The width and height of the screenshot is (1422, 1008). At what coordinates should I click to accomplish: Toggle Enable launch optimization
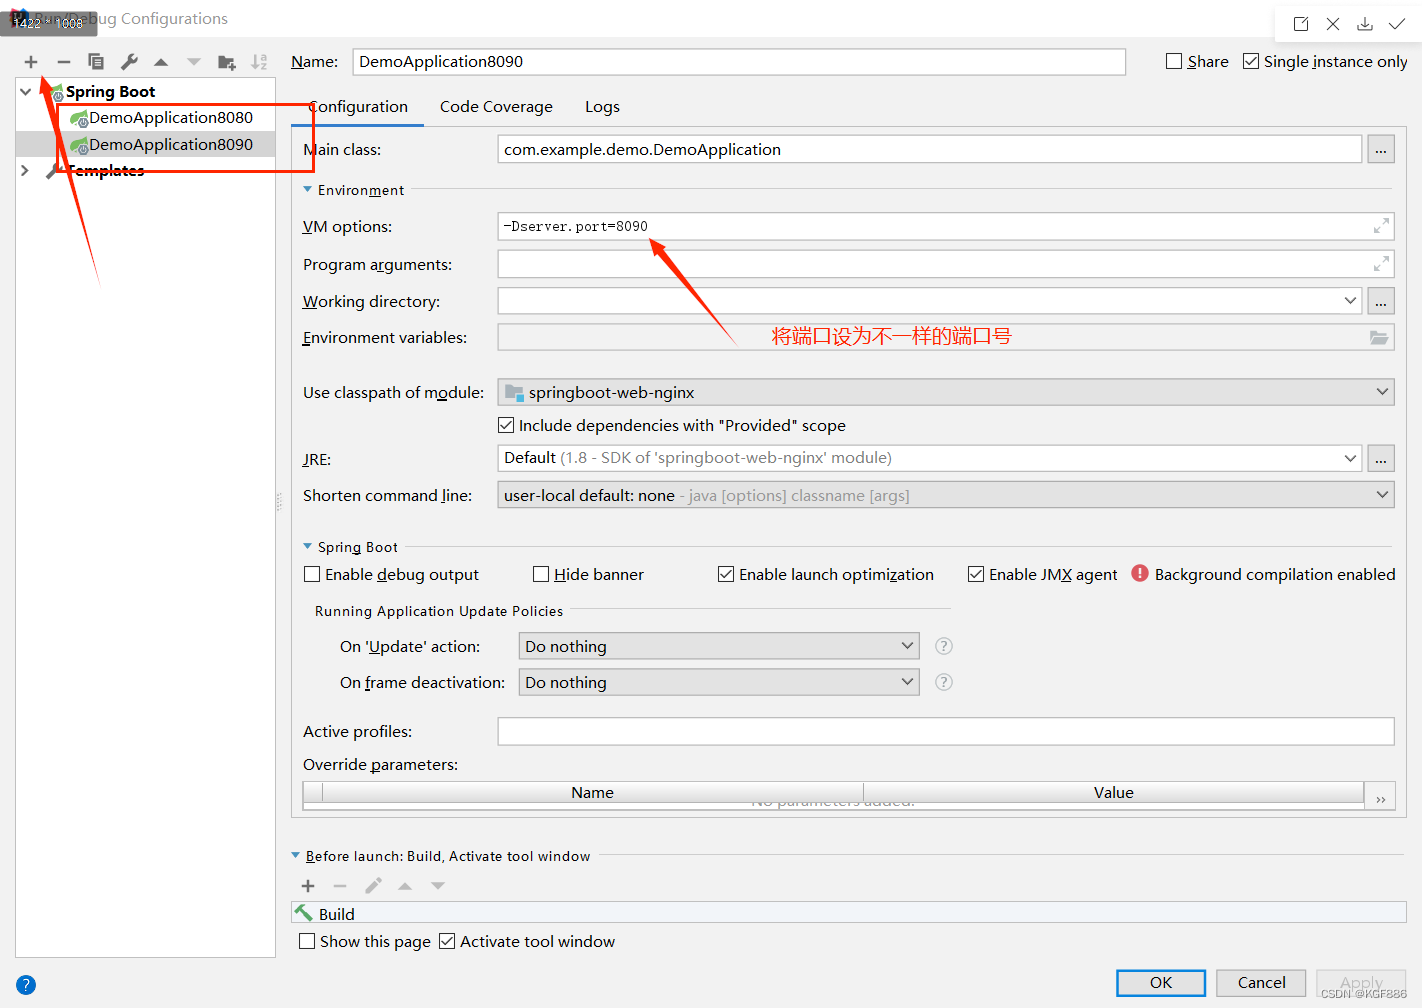pos(726,574)
